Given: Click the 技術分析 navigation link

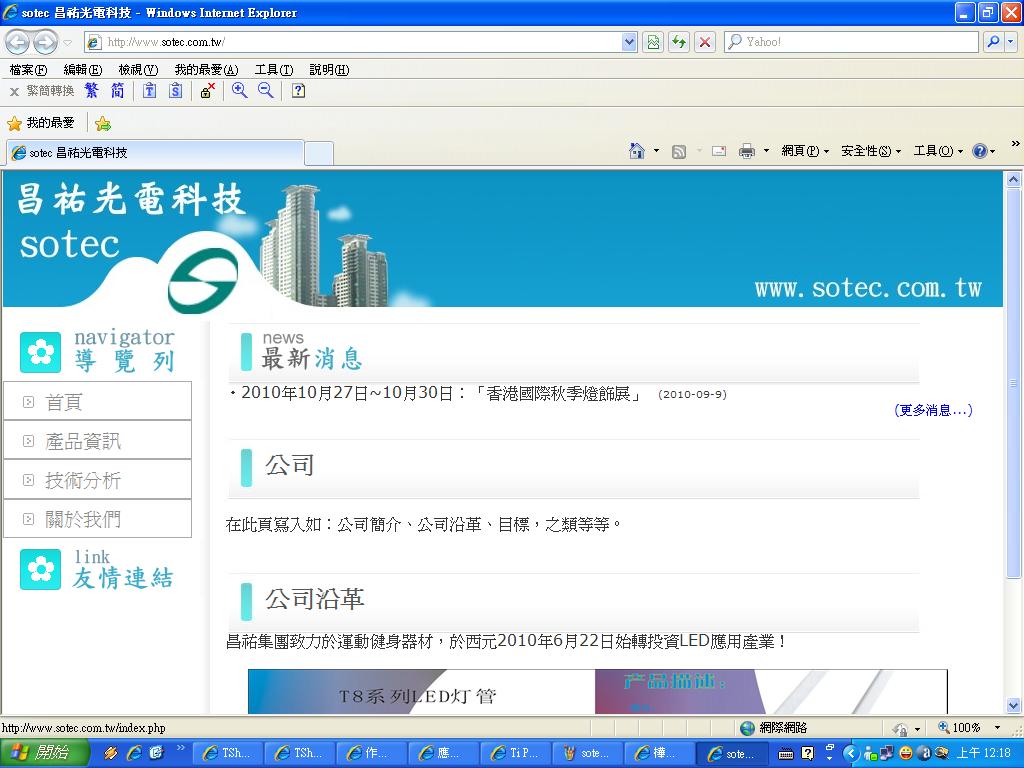Looking at the screenshot, I should pos(83,481).
